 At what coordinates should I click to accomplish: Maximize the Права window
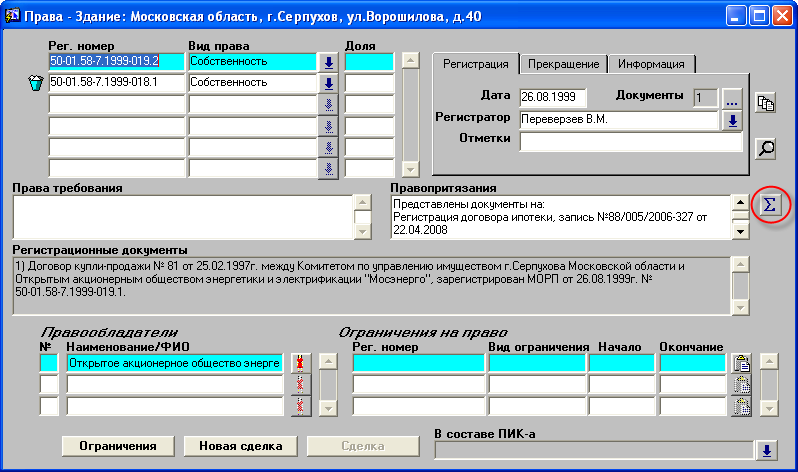759,16
